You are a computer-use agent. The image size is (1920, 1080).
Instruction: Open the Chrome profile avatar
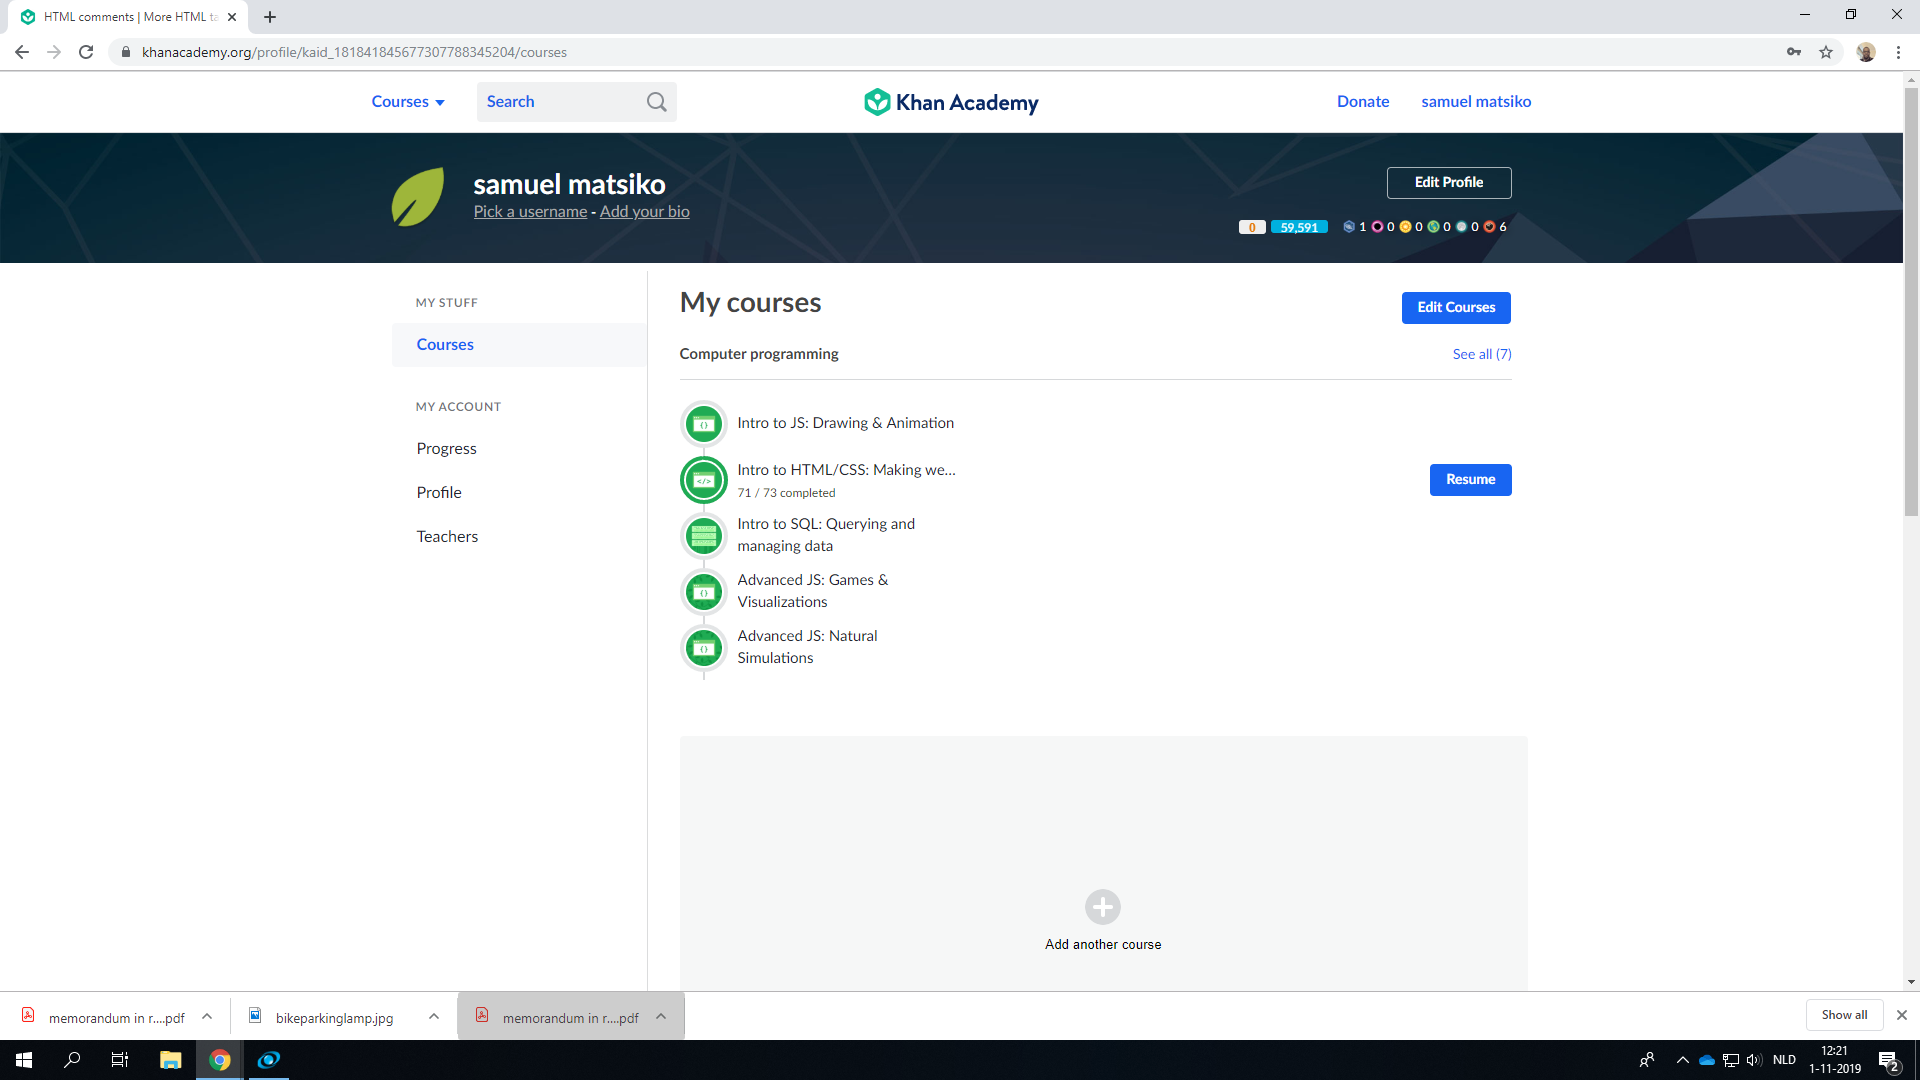click(x=1866, y=52)
